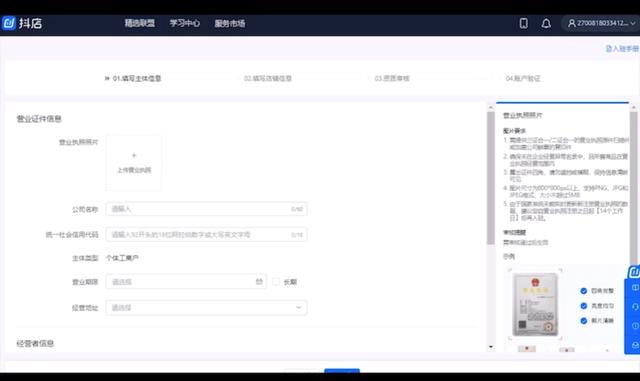
Task: Click the user avatar icon in header
Action: (572, 23)
